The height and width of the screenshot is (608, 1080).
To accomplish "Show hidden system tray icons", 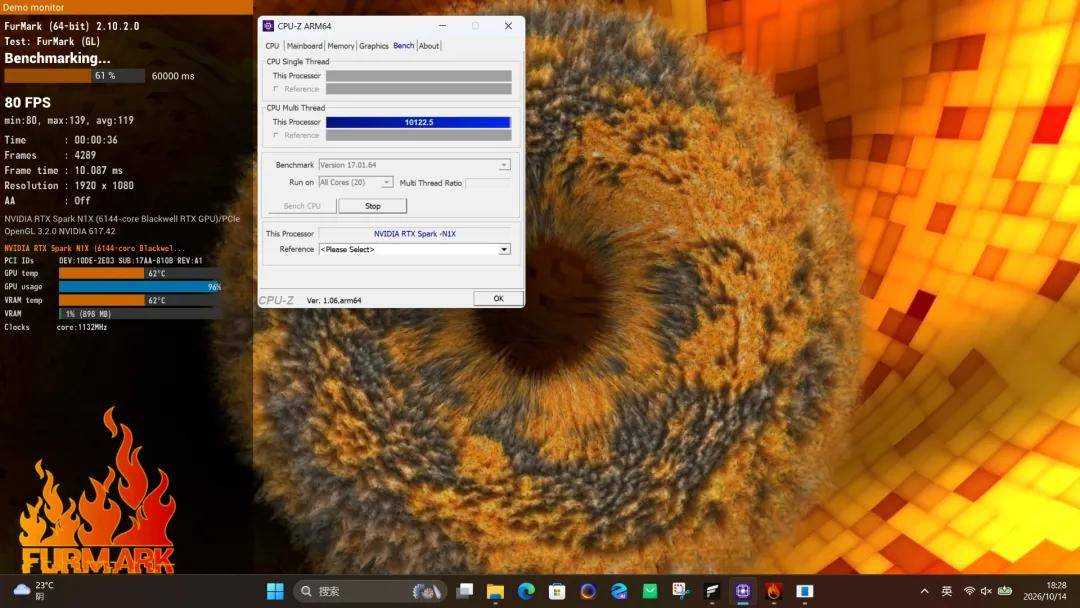I will tap(924, 591).
